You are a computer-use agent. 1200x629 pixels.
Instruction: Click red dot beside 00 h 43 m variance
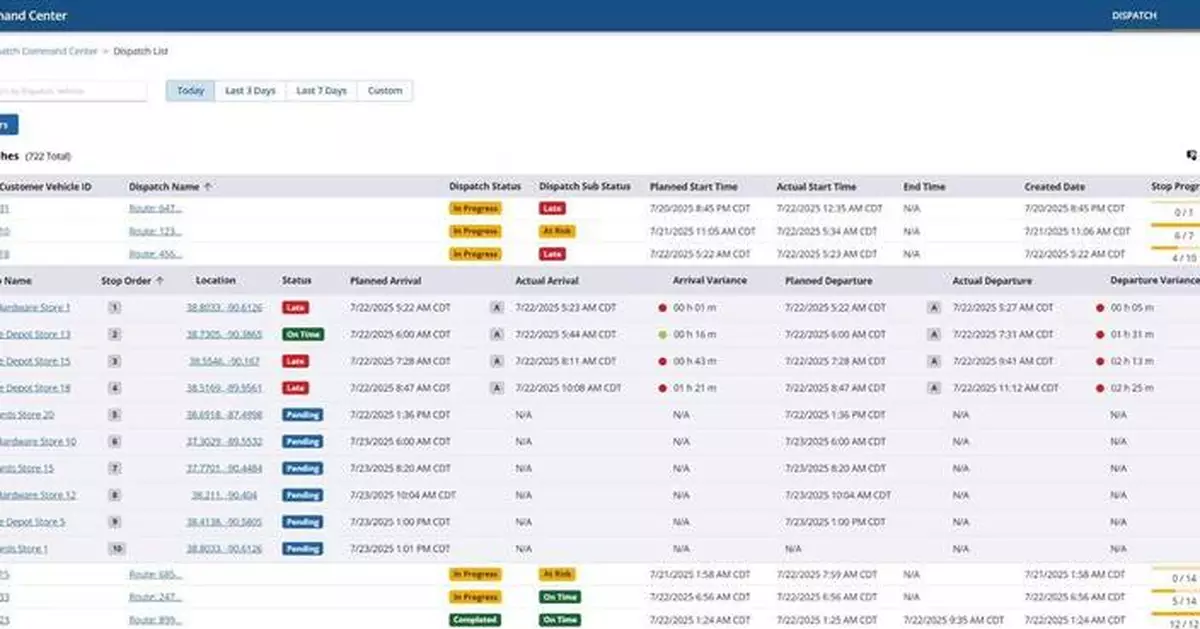click(x=662, y=361)
